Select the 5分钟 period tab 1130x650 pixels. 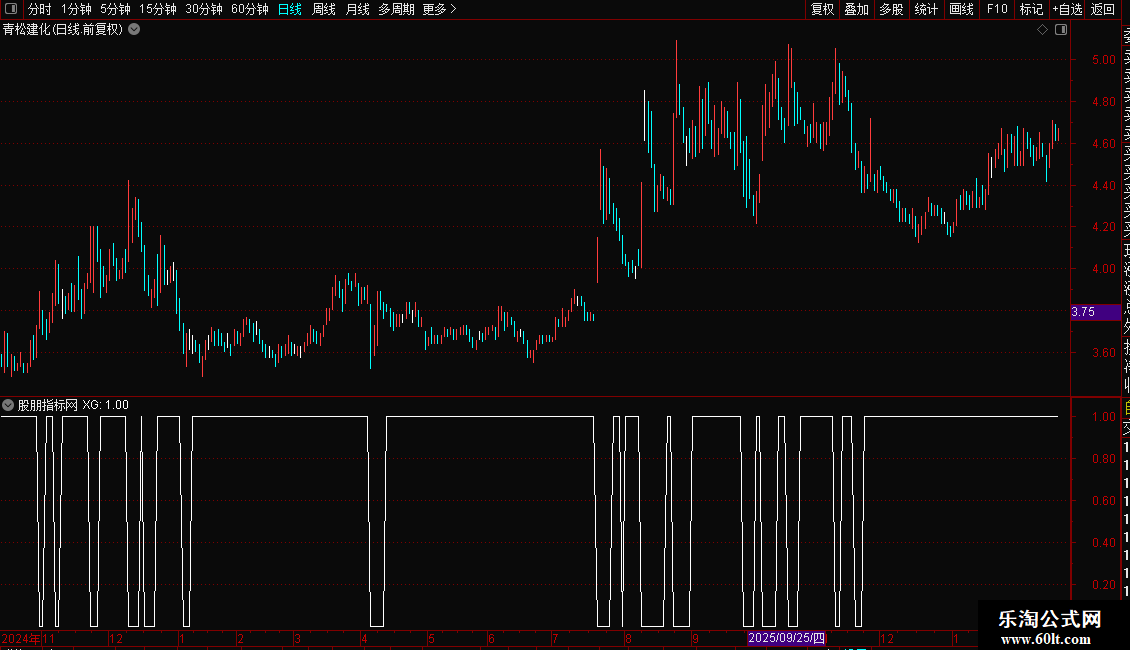(115, 9)
